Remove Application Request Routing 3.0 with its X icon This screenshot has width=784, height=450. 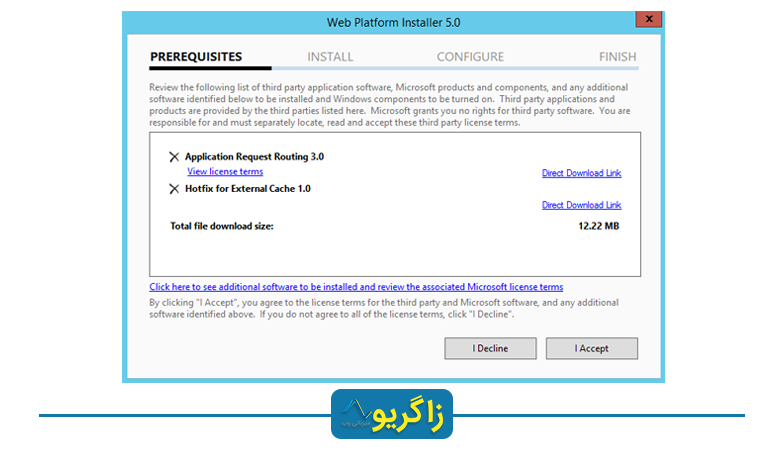coord(174,157)
